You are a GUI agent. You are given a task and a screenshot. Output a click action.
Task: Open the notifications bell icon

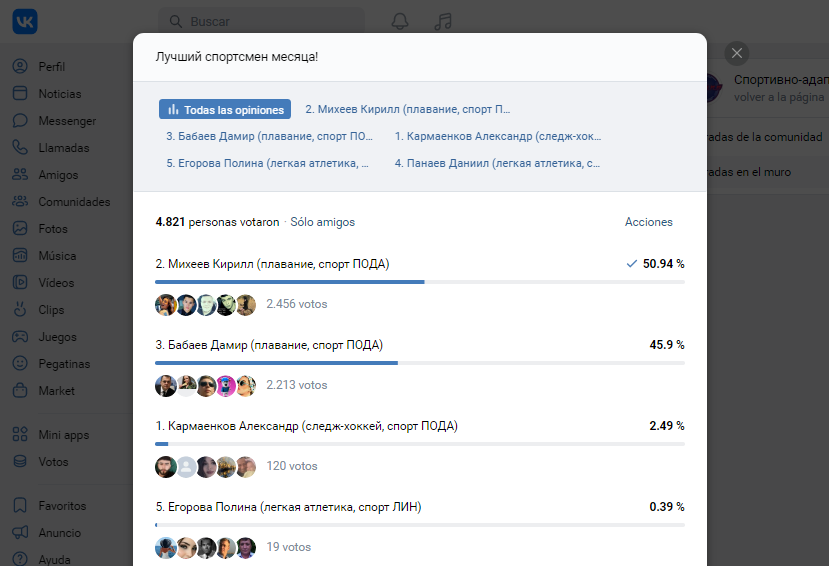click(400, 21)
